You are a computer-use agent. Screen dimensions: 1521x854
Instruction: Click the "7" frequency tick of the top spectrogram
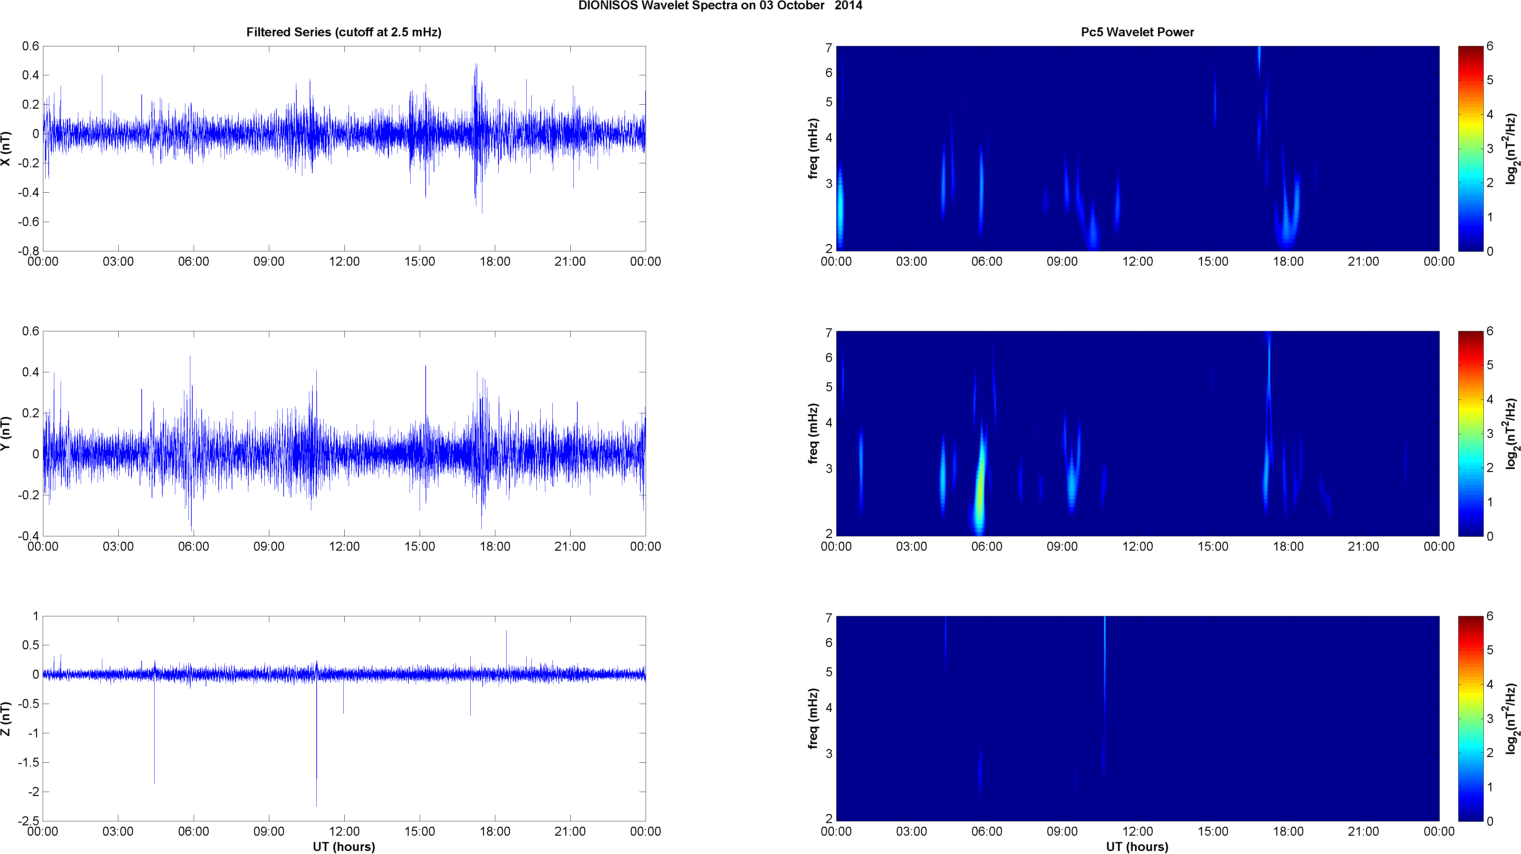(829, 48)
